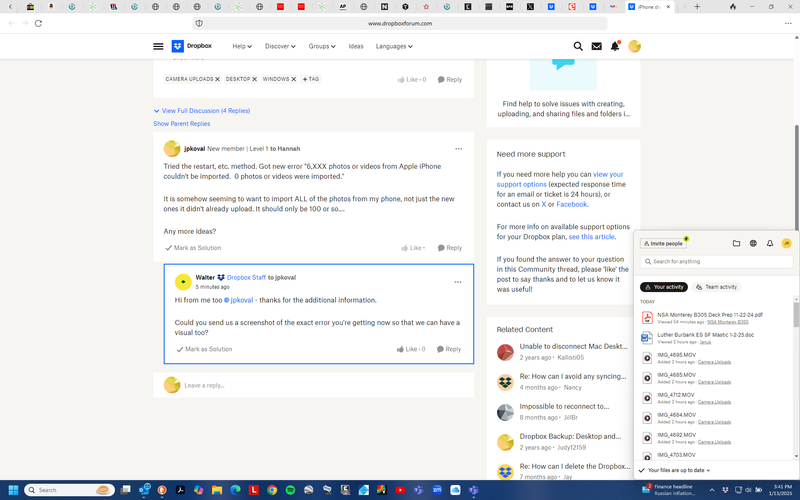The width and height of the screenshot is (800, 500).
Task: Expand the Languages dropdown menu
Action: click(394, 46)
